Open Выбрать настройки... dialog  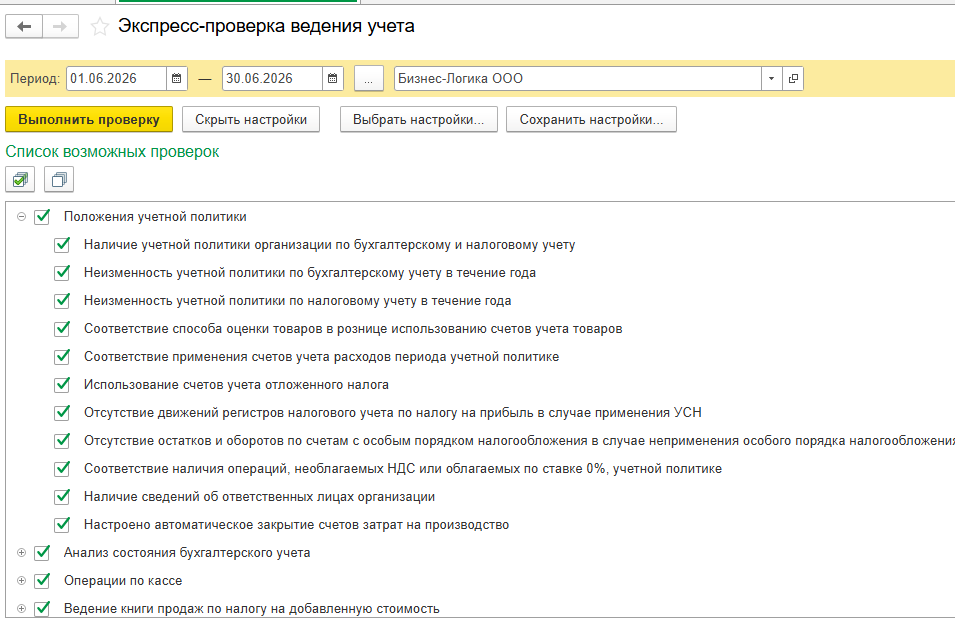418,119
